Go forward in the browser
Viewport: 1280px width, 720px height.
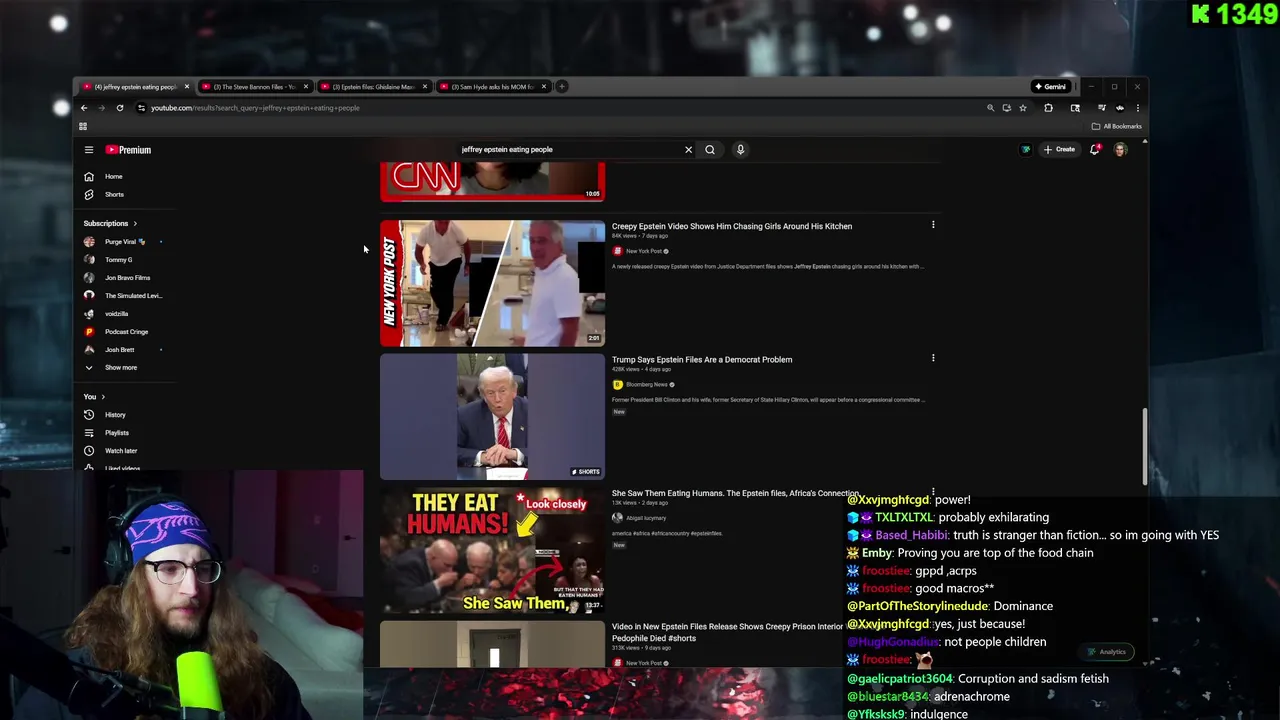click(x=102, y=108)
